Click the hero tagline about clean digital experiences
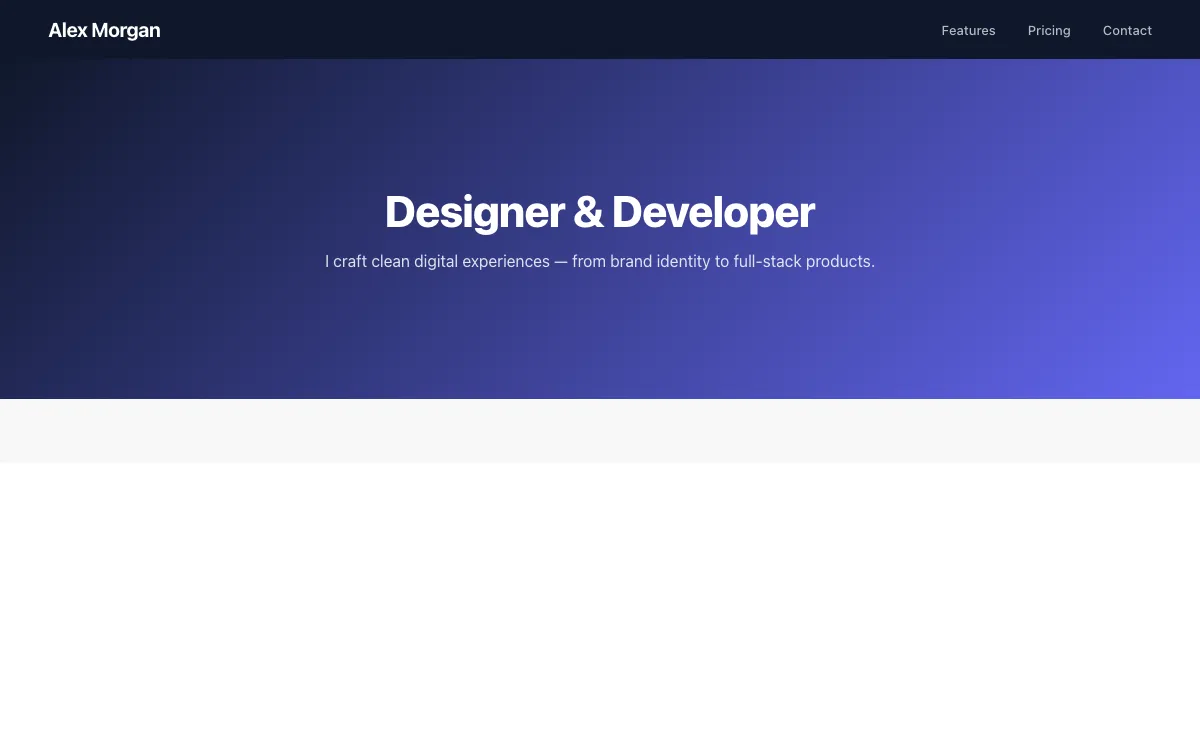This screenshot has width=1200, height=750. (600, 261)
